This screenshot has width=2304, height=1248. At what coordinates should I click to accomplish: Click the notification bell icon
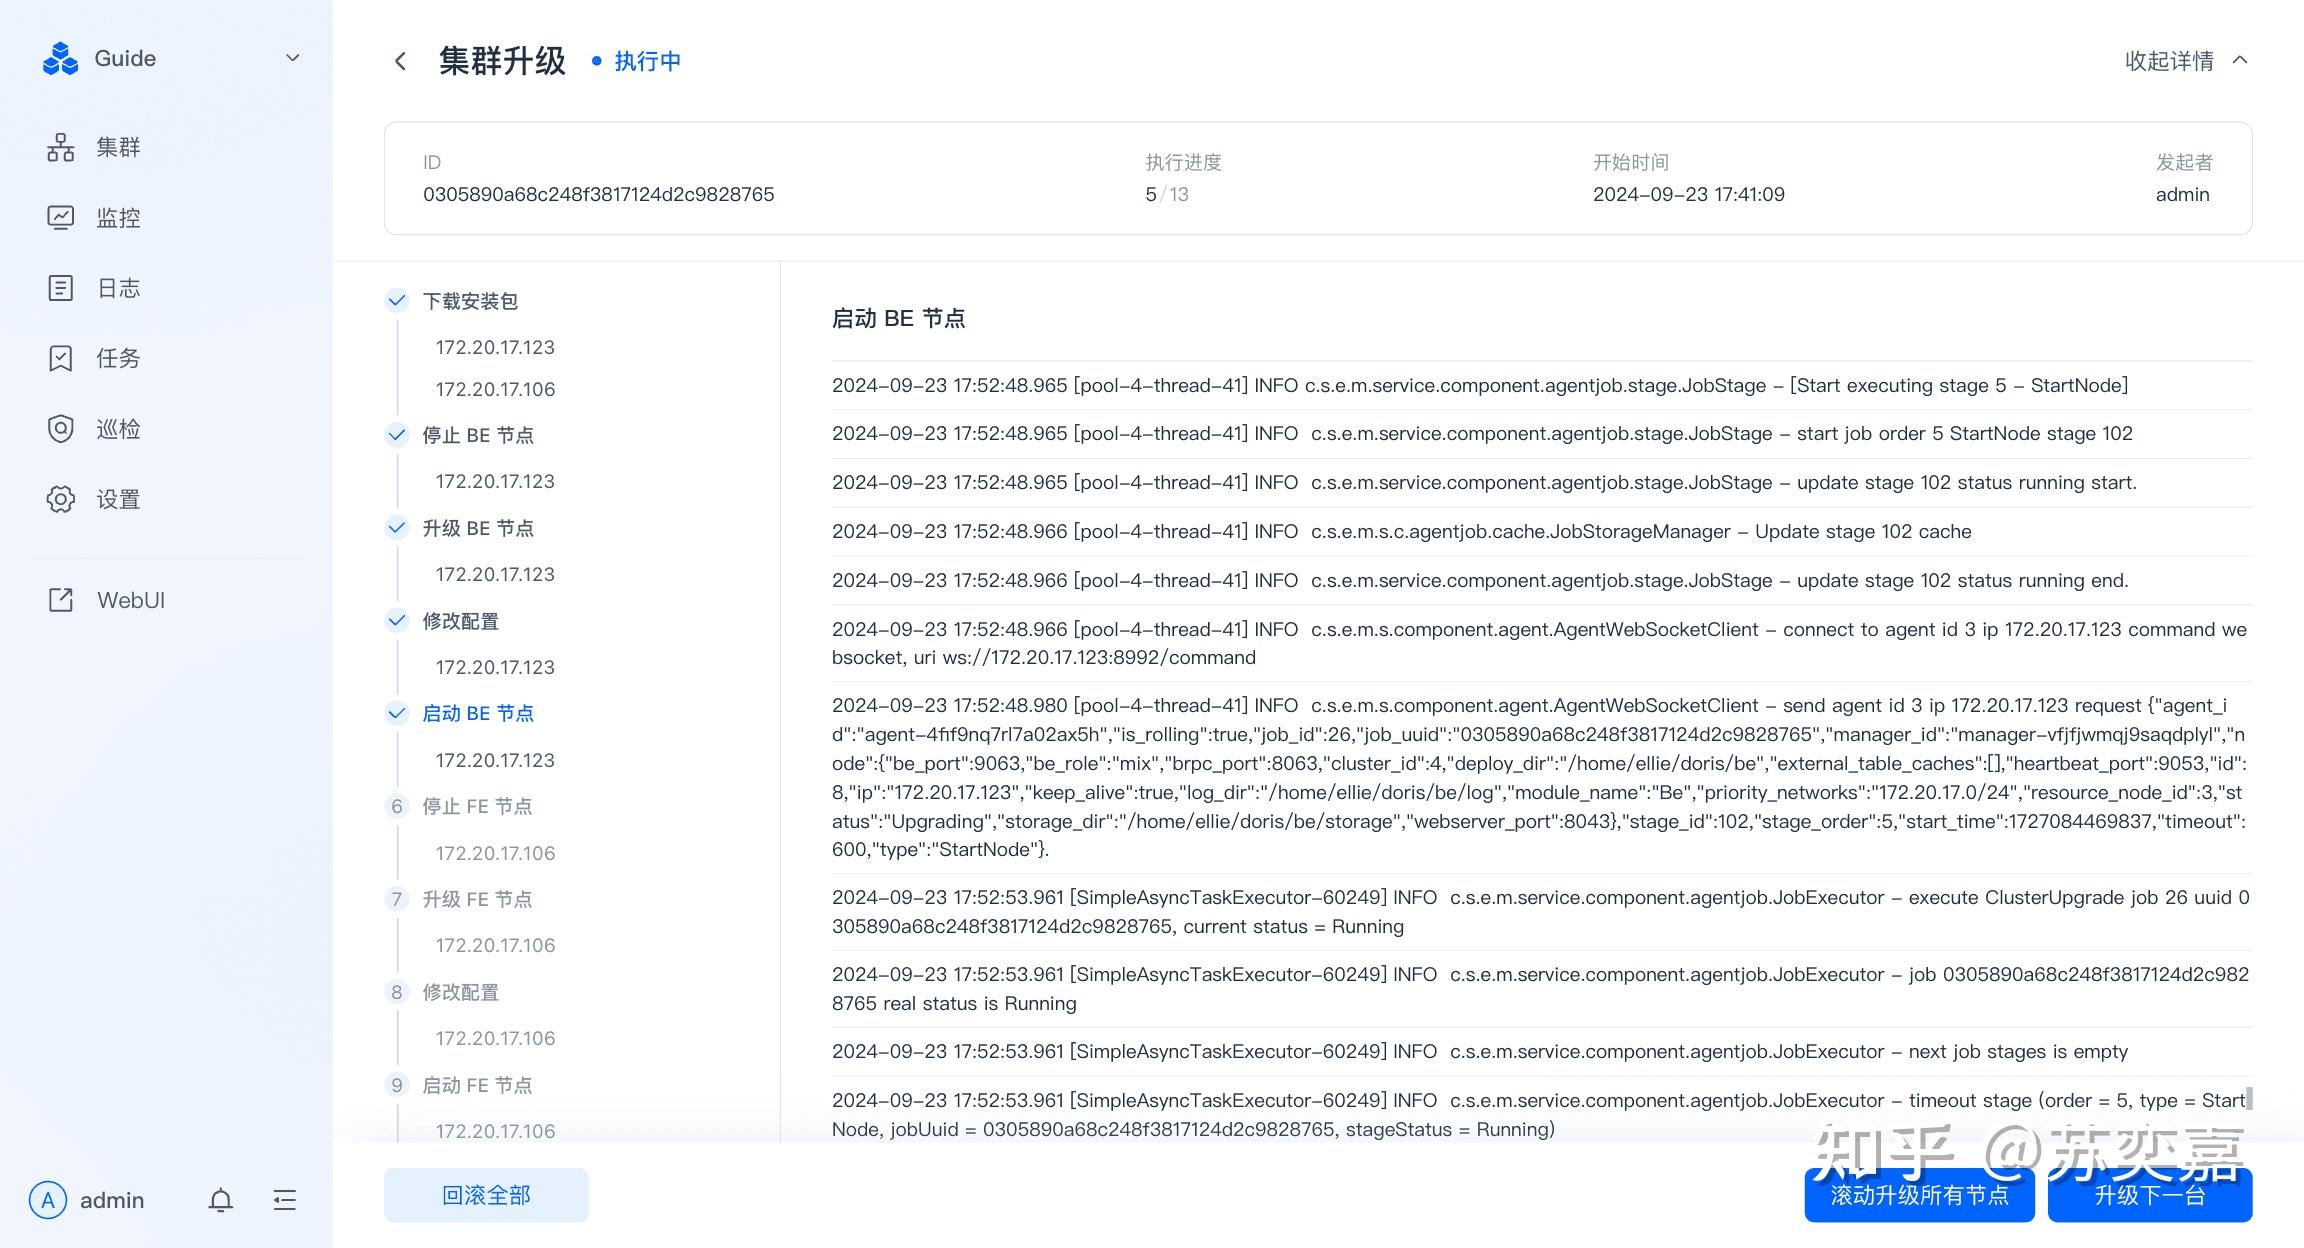[x=220, y=1200]
